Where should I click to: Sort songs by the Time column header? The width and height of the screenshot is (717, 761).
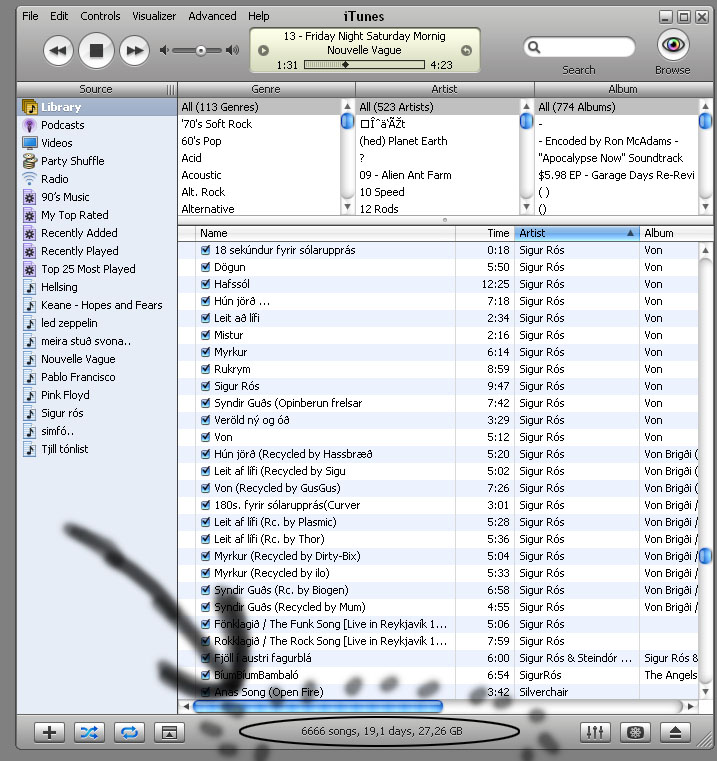[x=485, y=233]
